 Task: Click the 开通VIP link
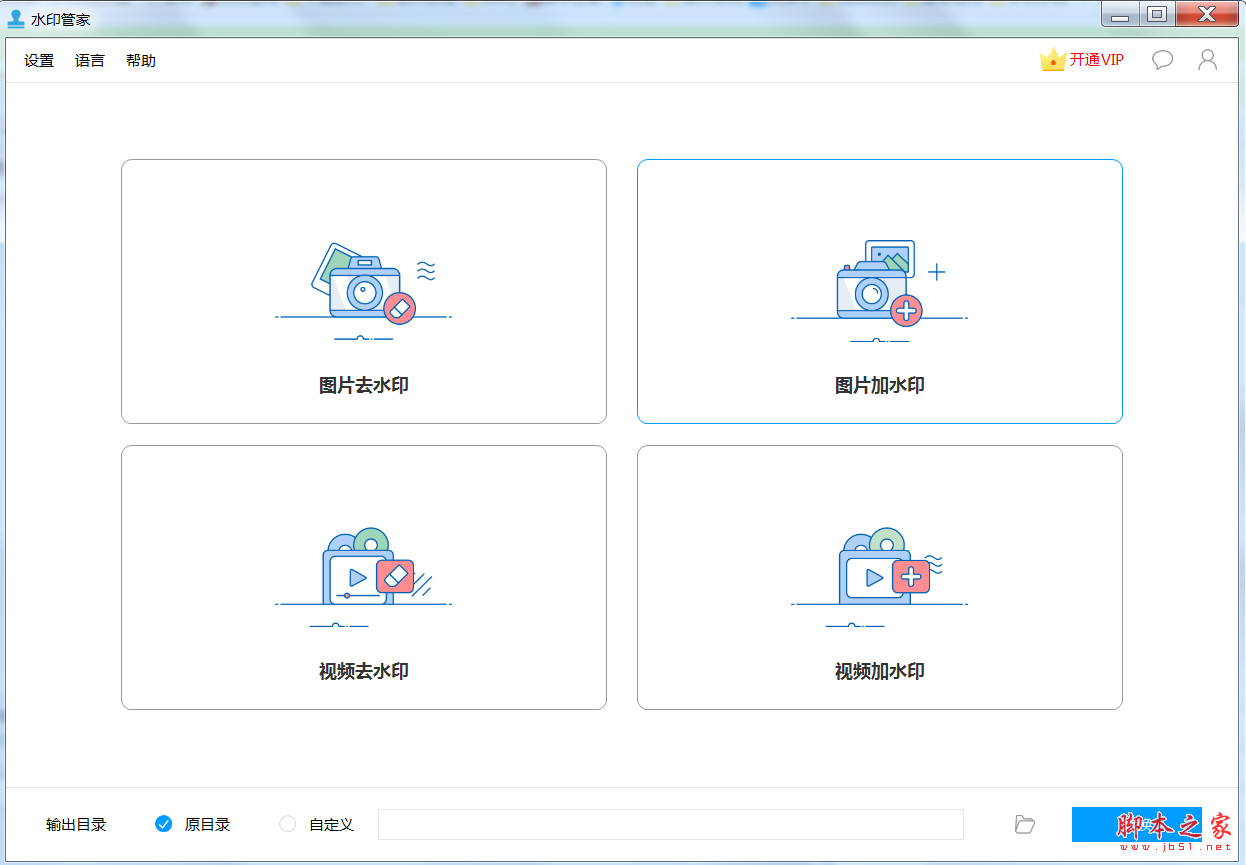pos(1097,59)
